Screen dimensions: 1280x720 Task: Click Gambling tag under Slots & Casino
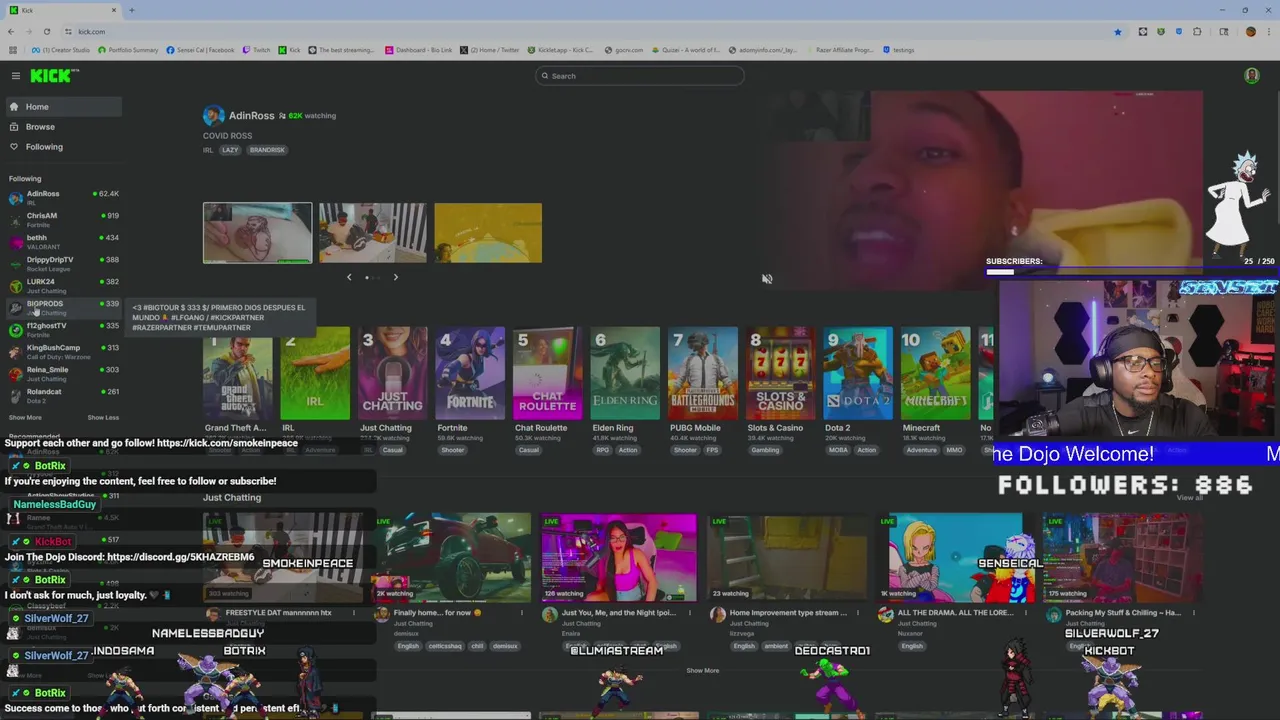click(765, 450)
